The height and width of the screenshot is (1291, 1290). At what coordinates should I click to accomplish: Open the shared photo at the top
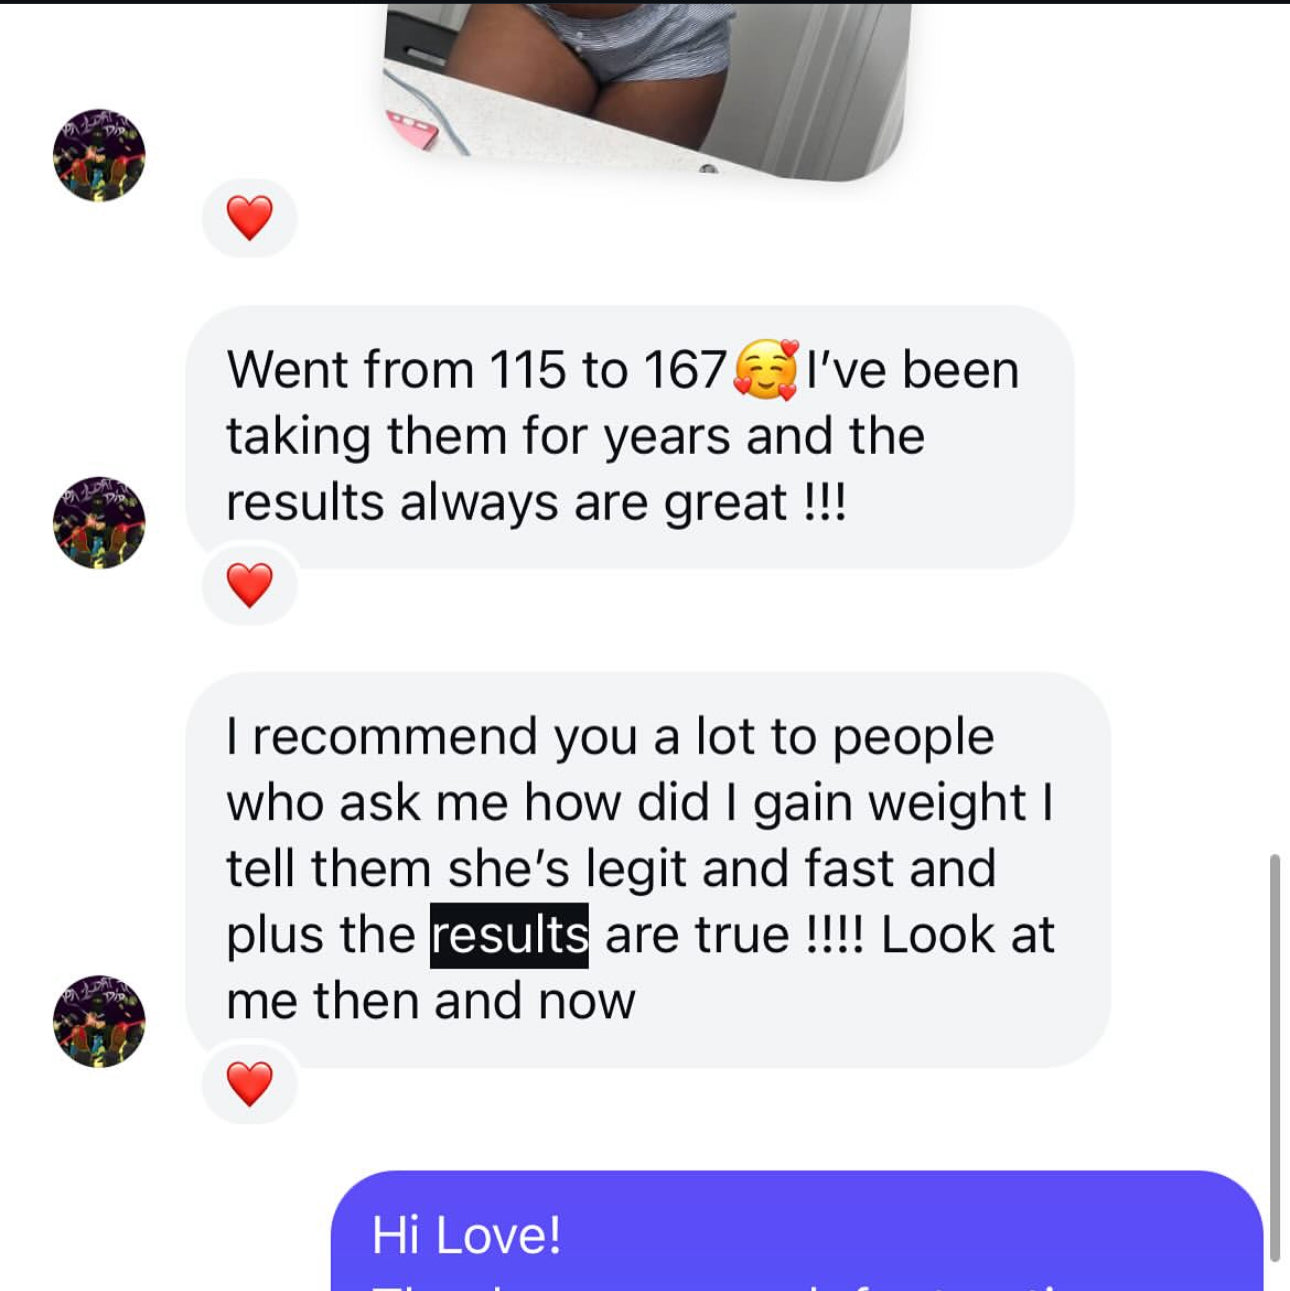click(645, 92)
